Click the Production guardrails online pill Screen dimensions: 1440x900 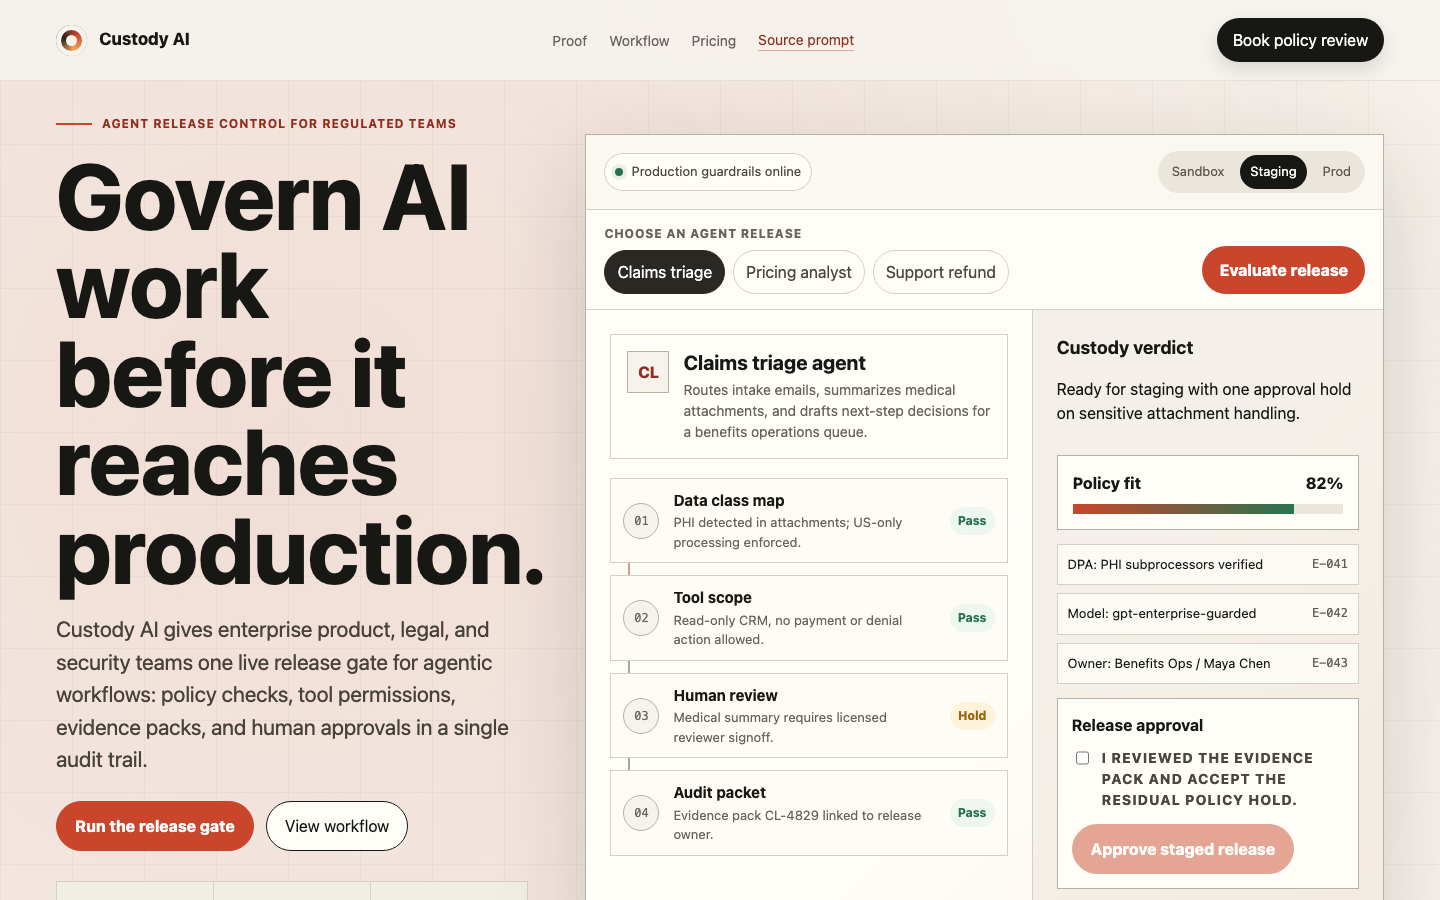(x=708, y=172)
